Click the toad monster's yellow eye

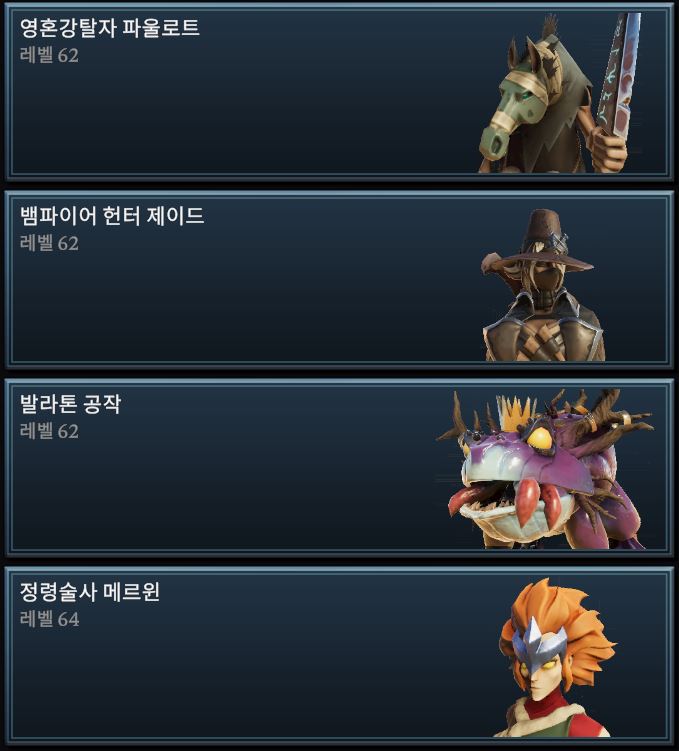[x=540, y=438]
